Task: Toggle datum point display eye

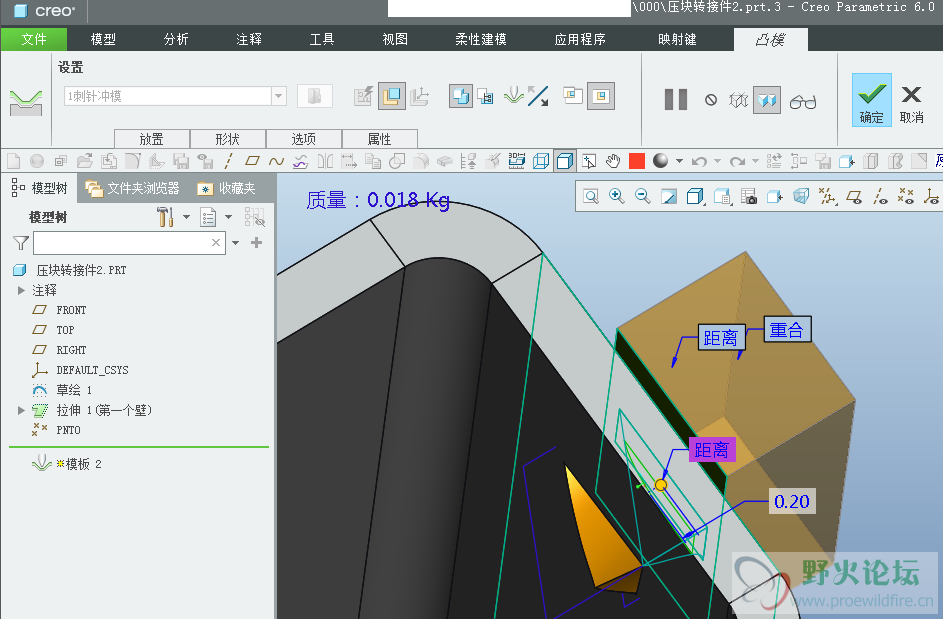Action: (906, 196)
